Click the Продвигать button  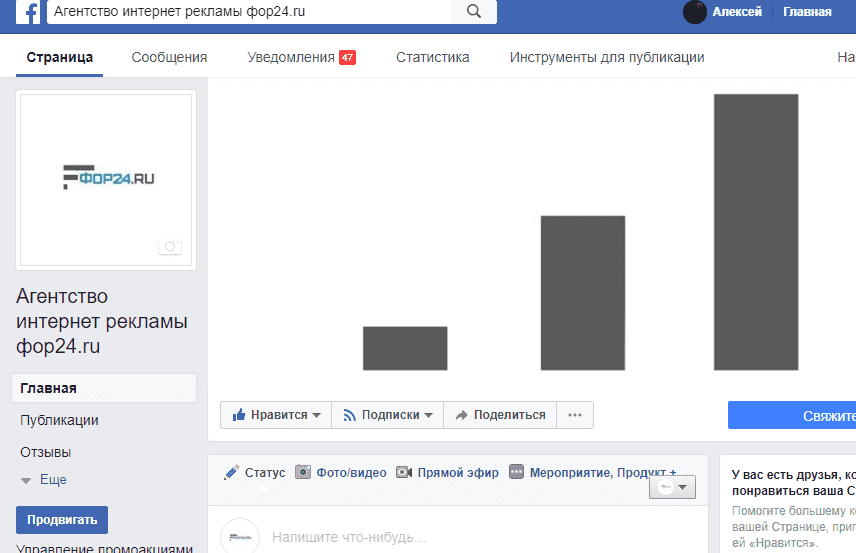62,520
